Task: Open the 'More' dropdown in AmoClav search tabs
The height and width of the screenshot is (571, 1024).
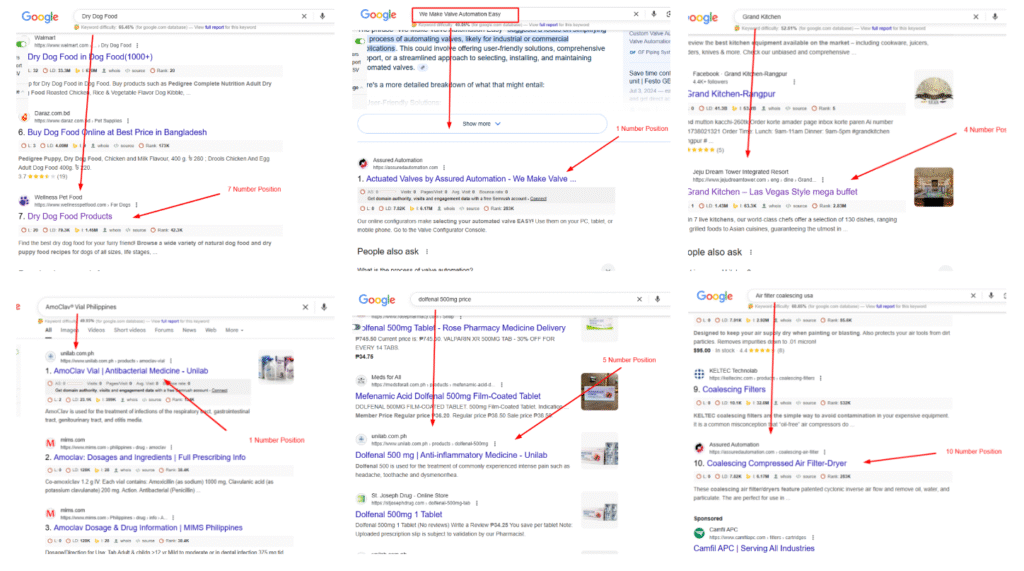Action: click(234, 331)
